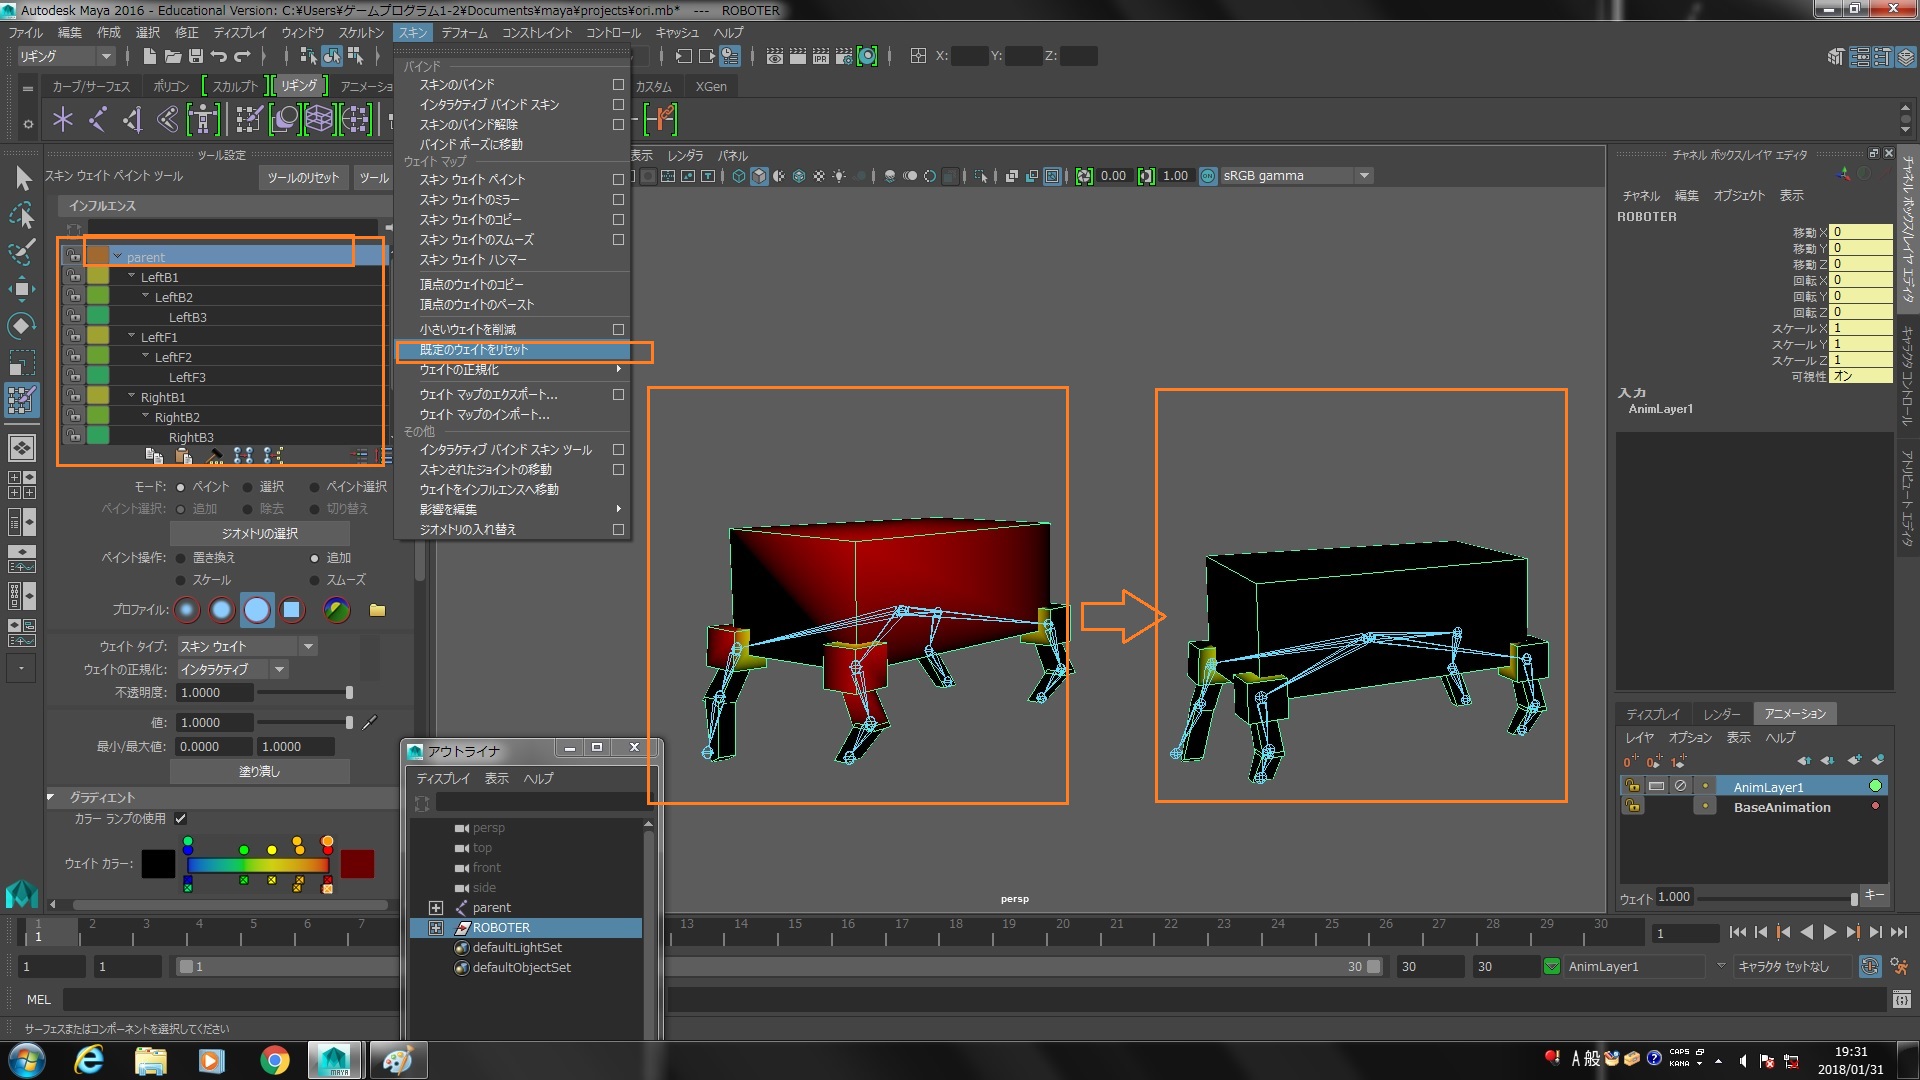Open the デフォーム menu

click(x=464, y=33)
